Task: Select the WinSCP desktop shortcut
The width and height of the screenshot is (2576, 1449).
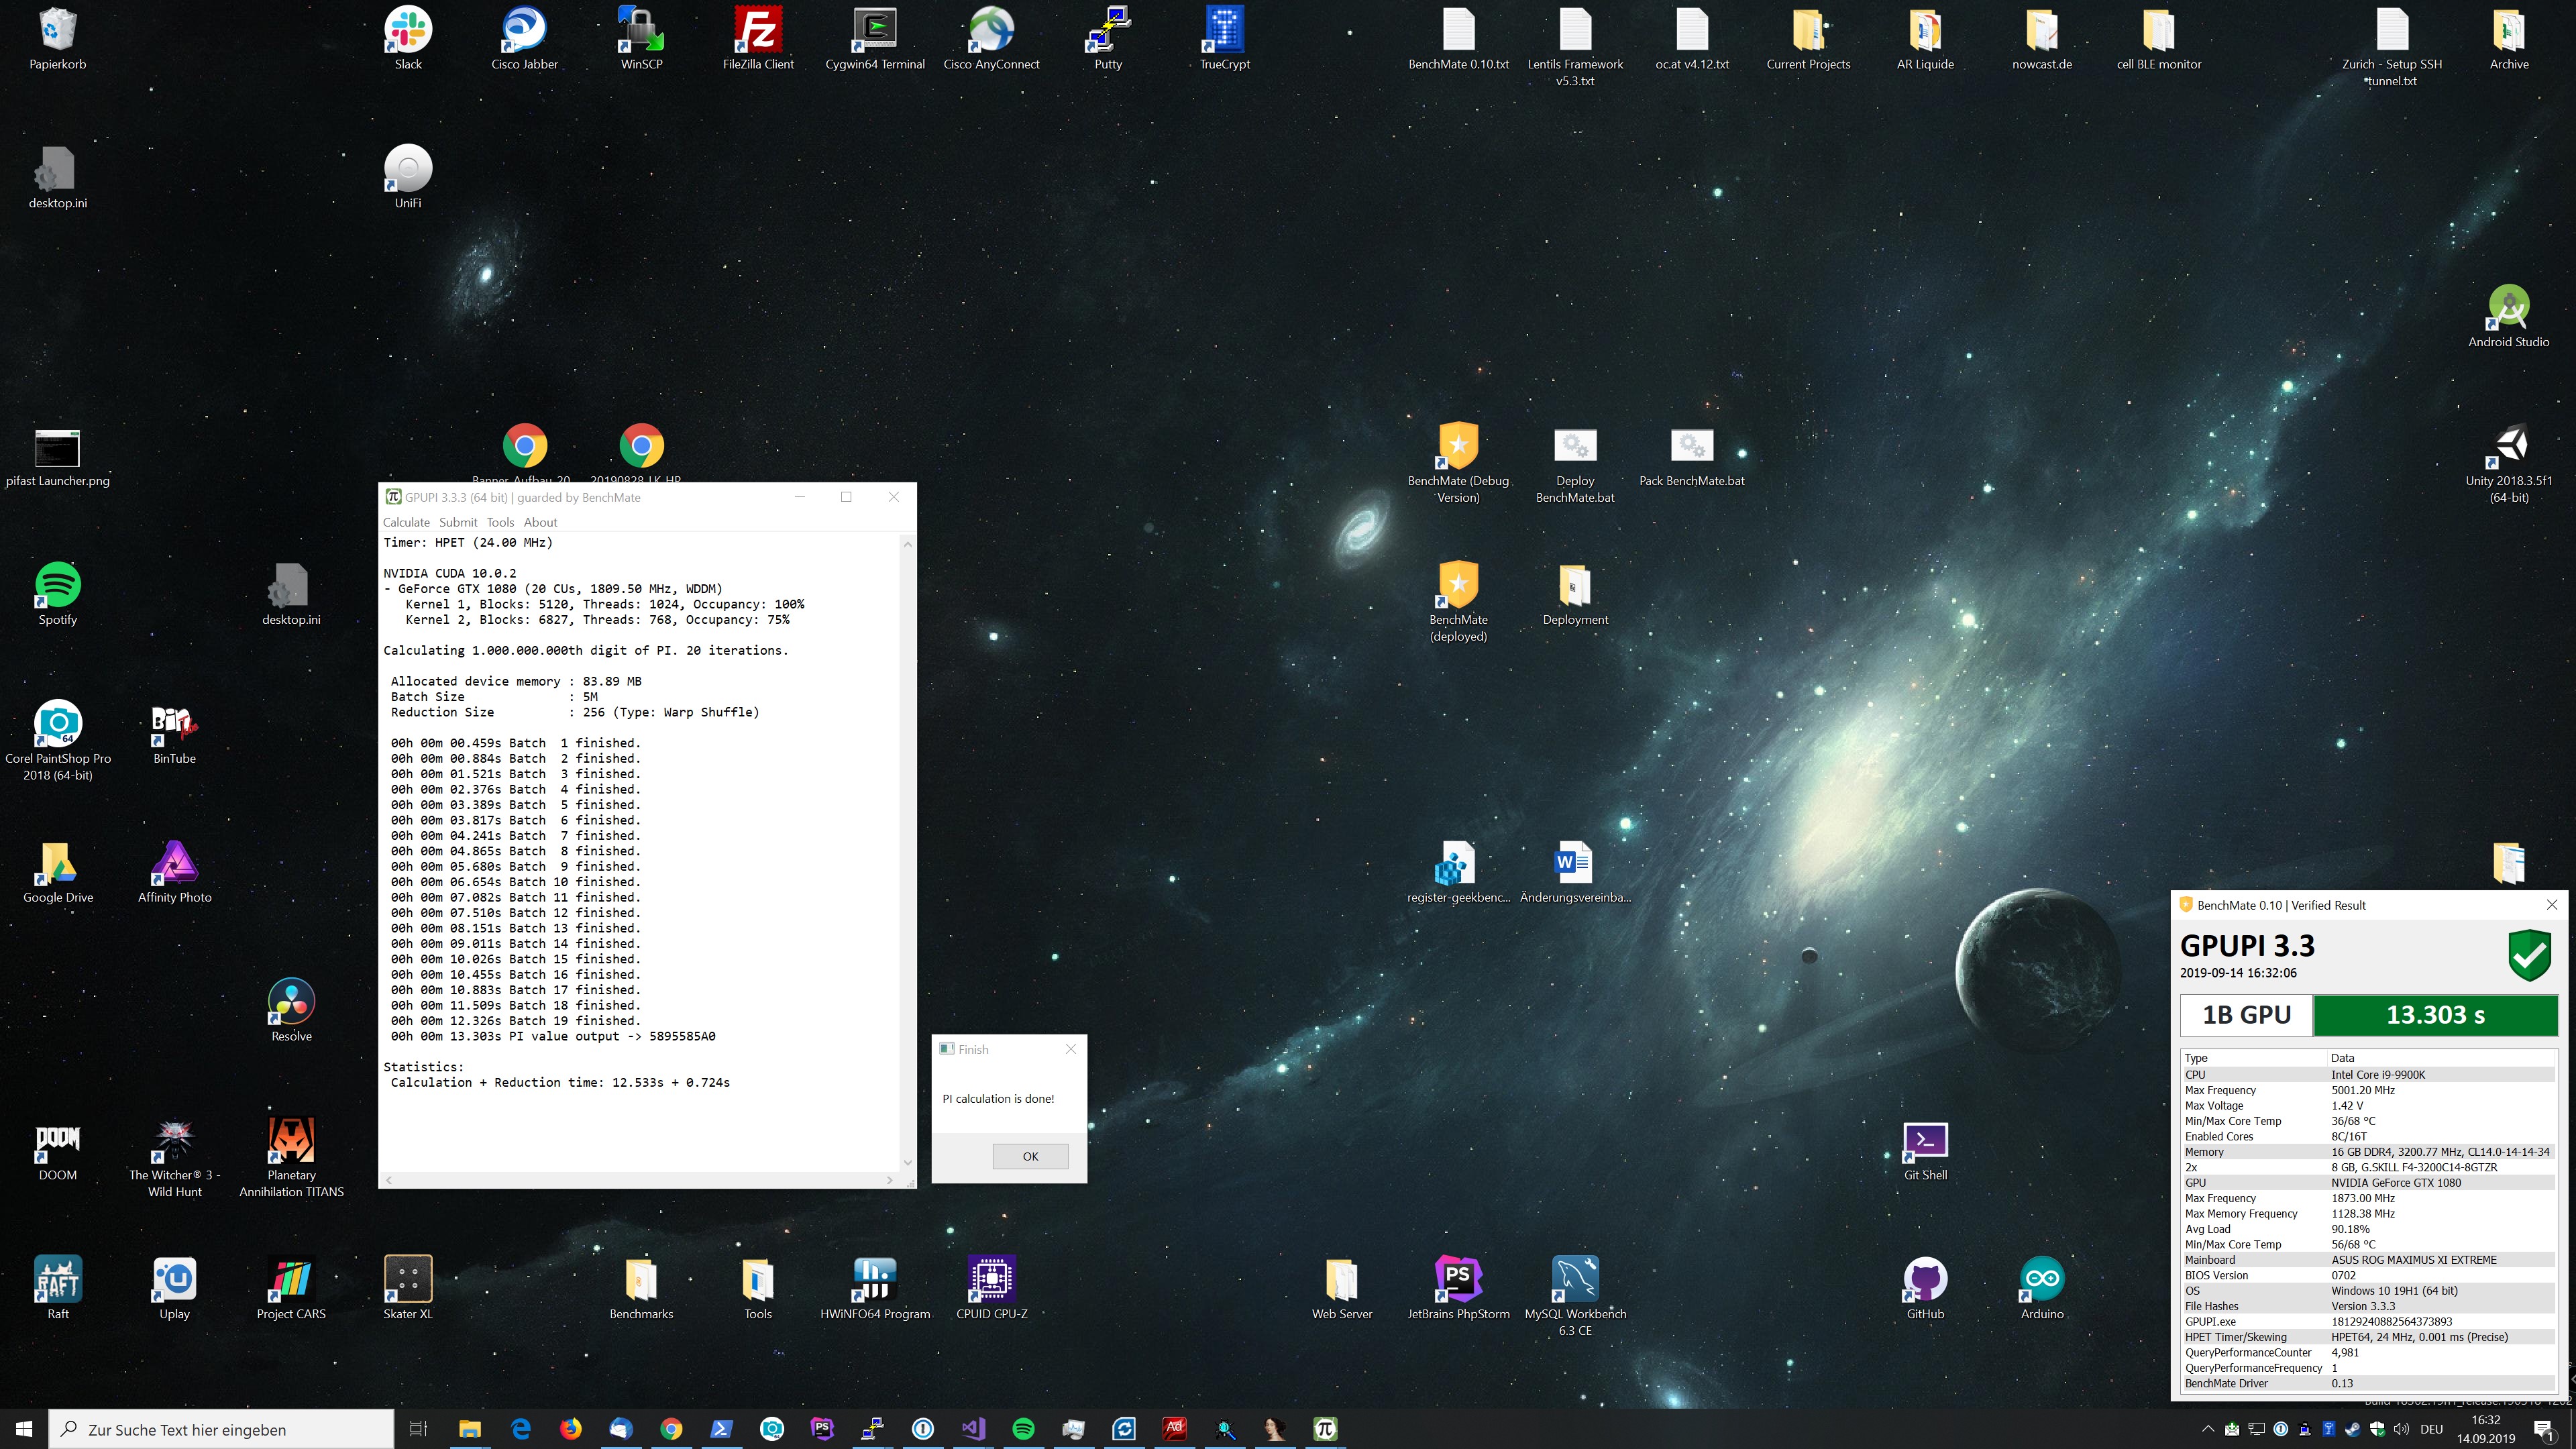Action: pos(641,38)
